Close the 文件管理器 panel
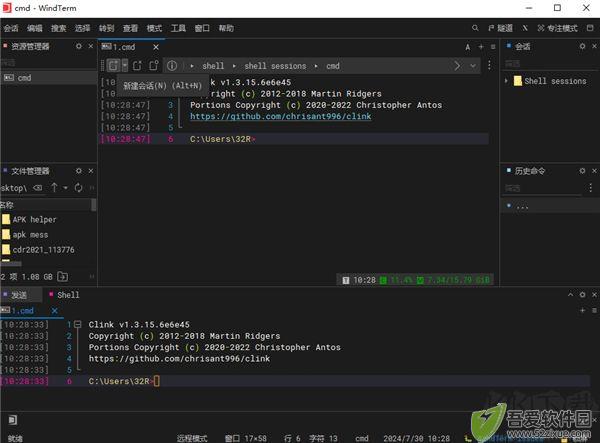Viewport: 600px width, 443px height. [91, 171]
